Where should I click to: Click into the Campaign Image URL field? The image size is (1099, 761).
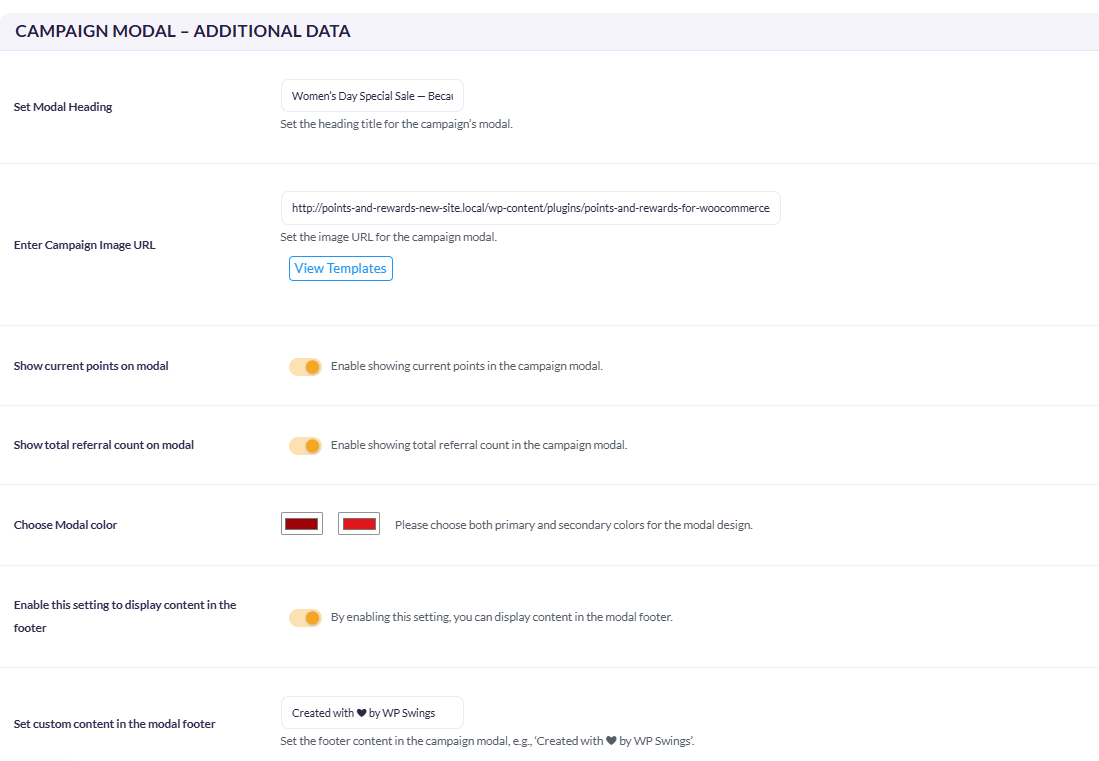(531, 208)
